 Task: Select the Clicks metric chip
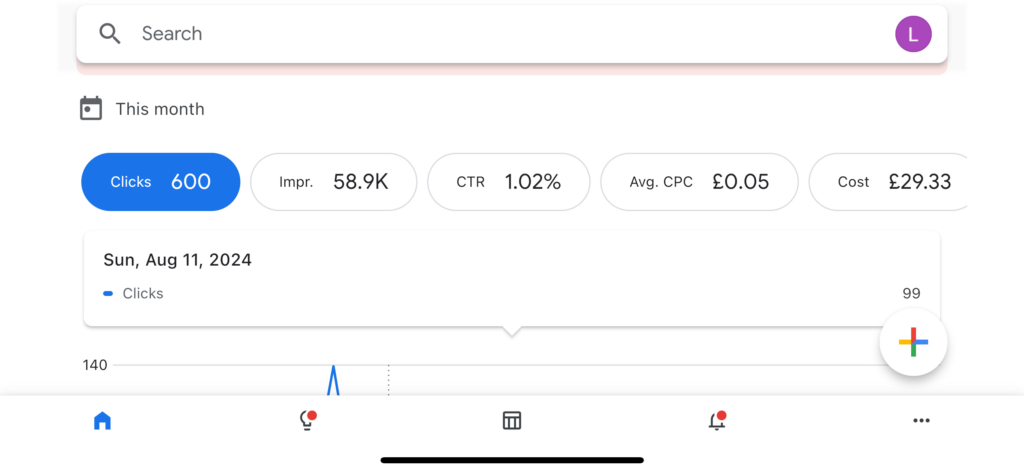pos(160,182)
